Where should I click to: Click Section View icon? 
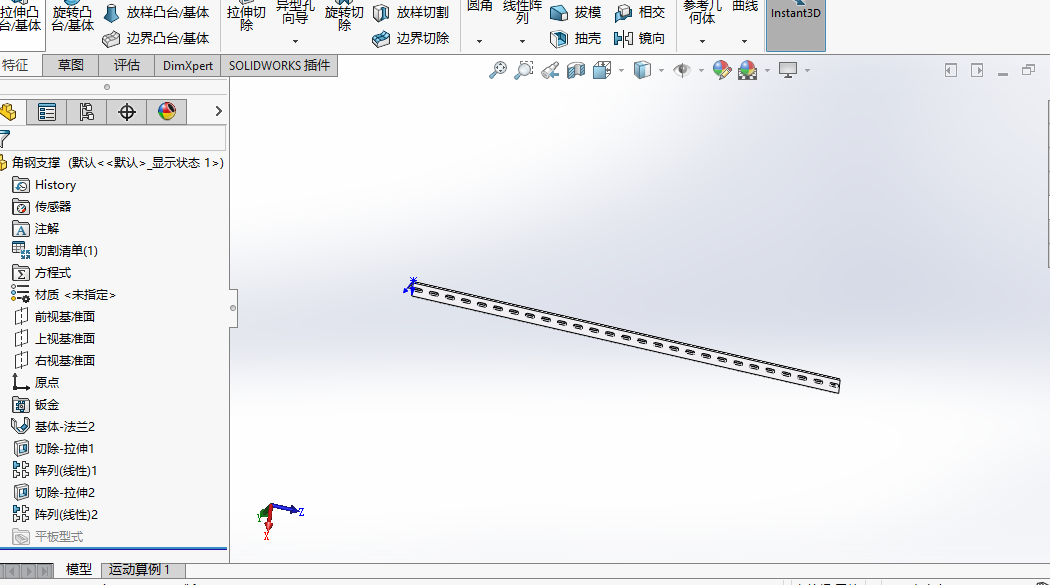click(576, 70)
